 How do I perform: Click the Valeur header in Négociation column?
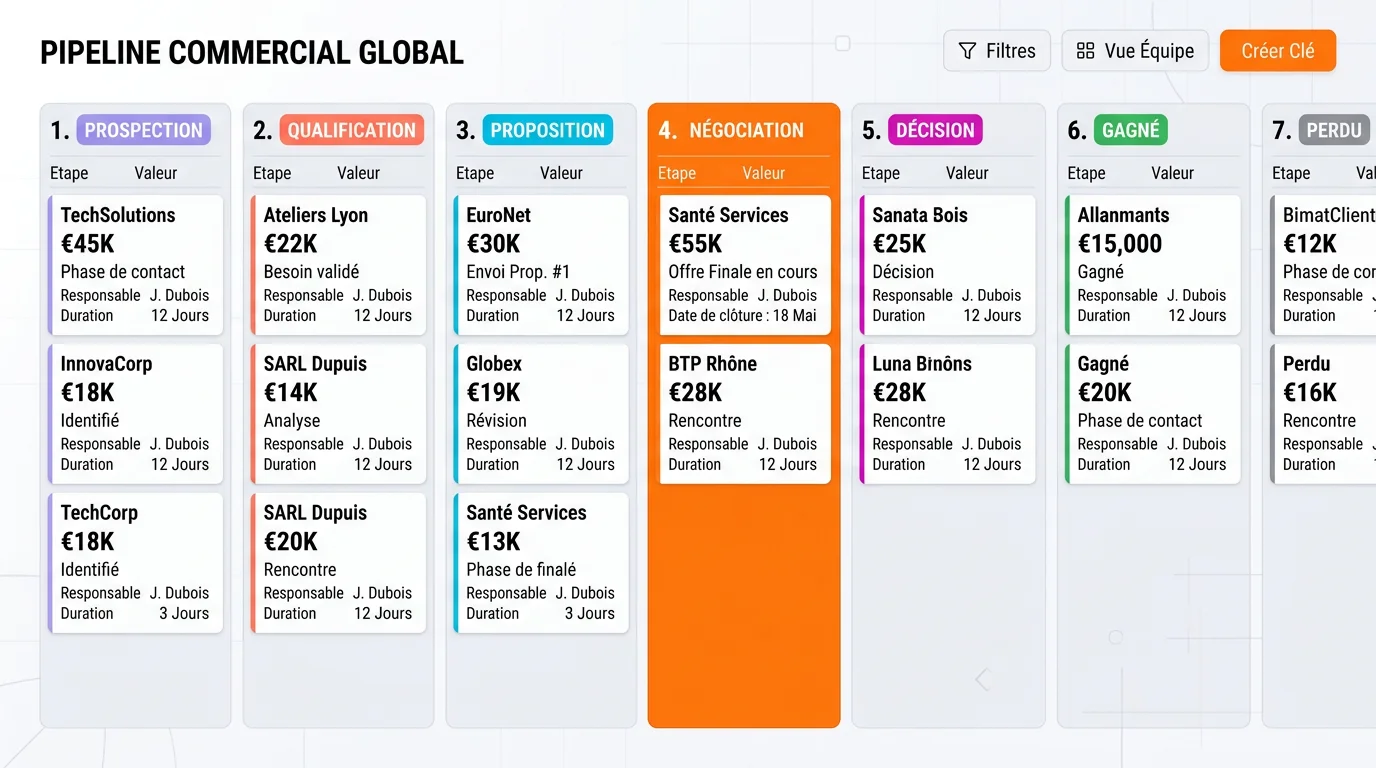(x=763, y=173)
